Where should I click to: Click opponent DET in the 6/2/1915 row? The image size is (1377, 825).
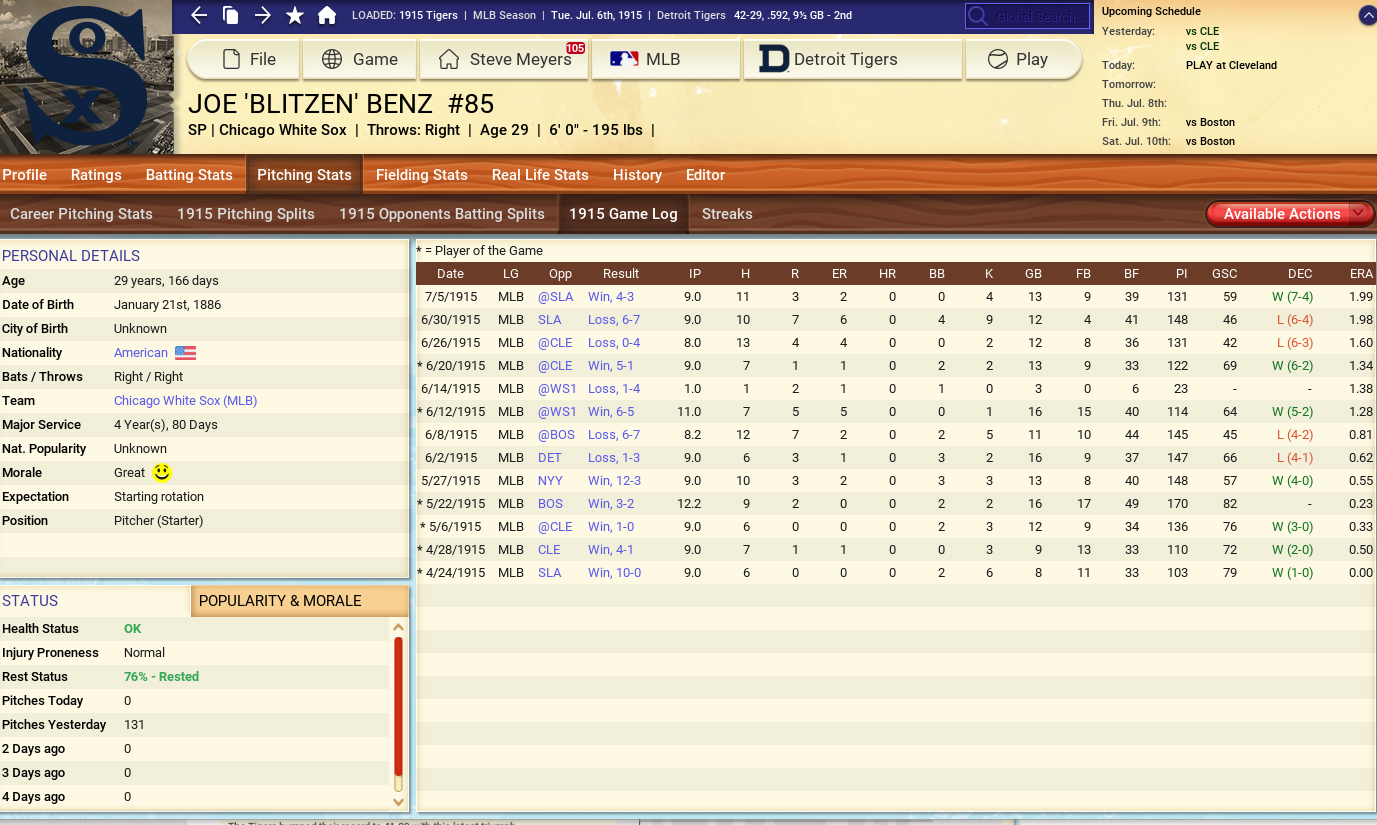pyautogui.click(x=550, y=458)
